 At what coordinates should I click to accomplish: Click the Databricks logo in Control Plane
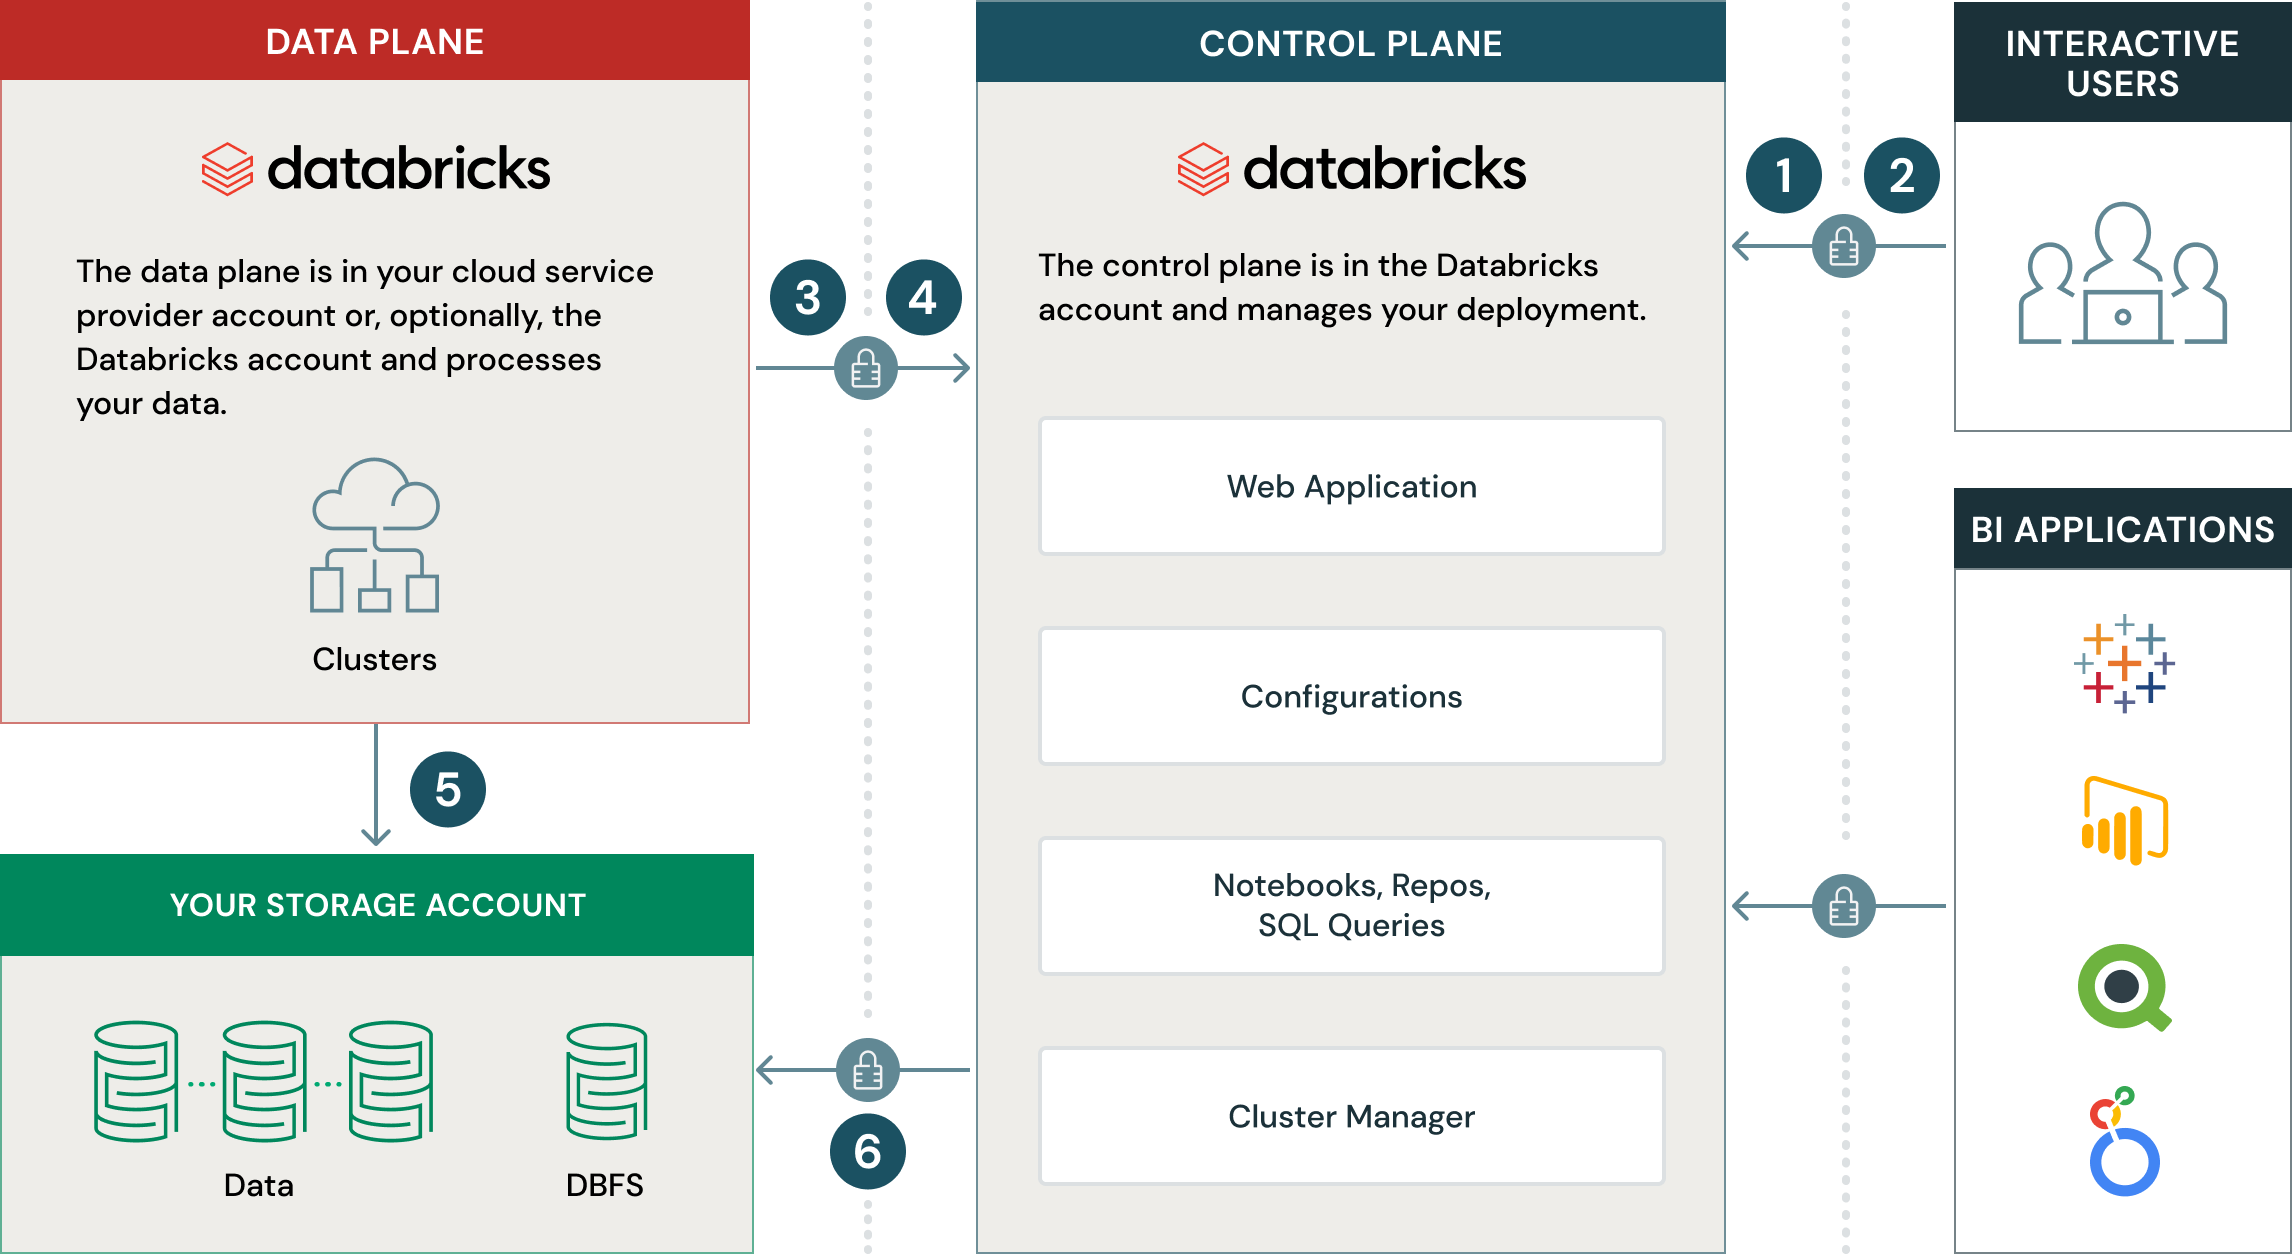click(x=1351, y=168)
